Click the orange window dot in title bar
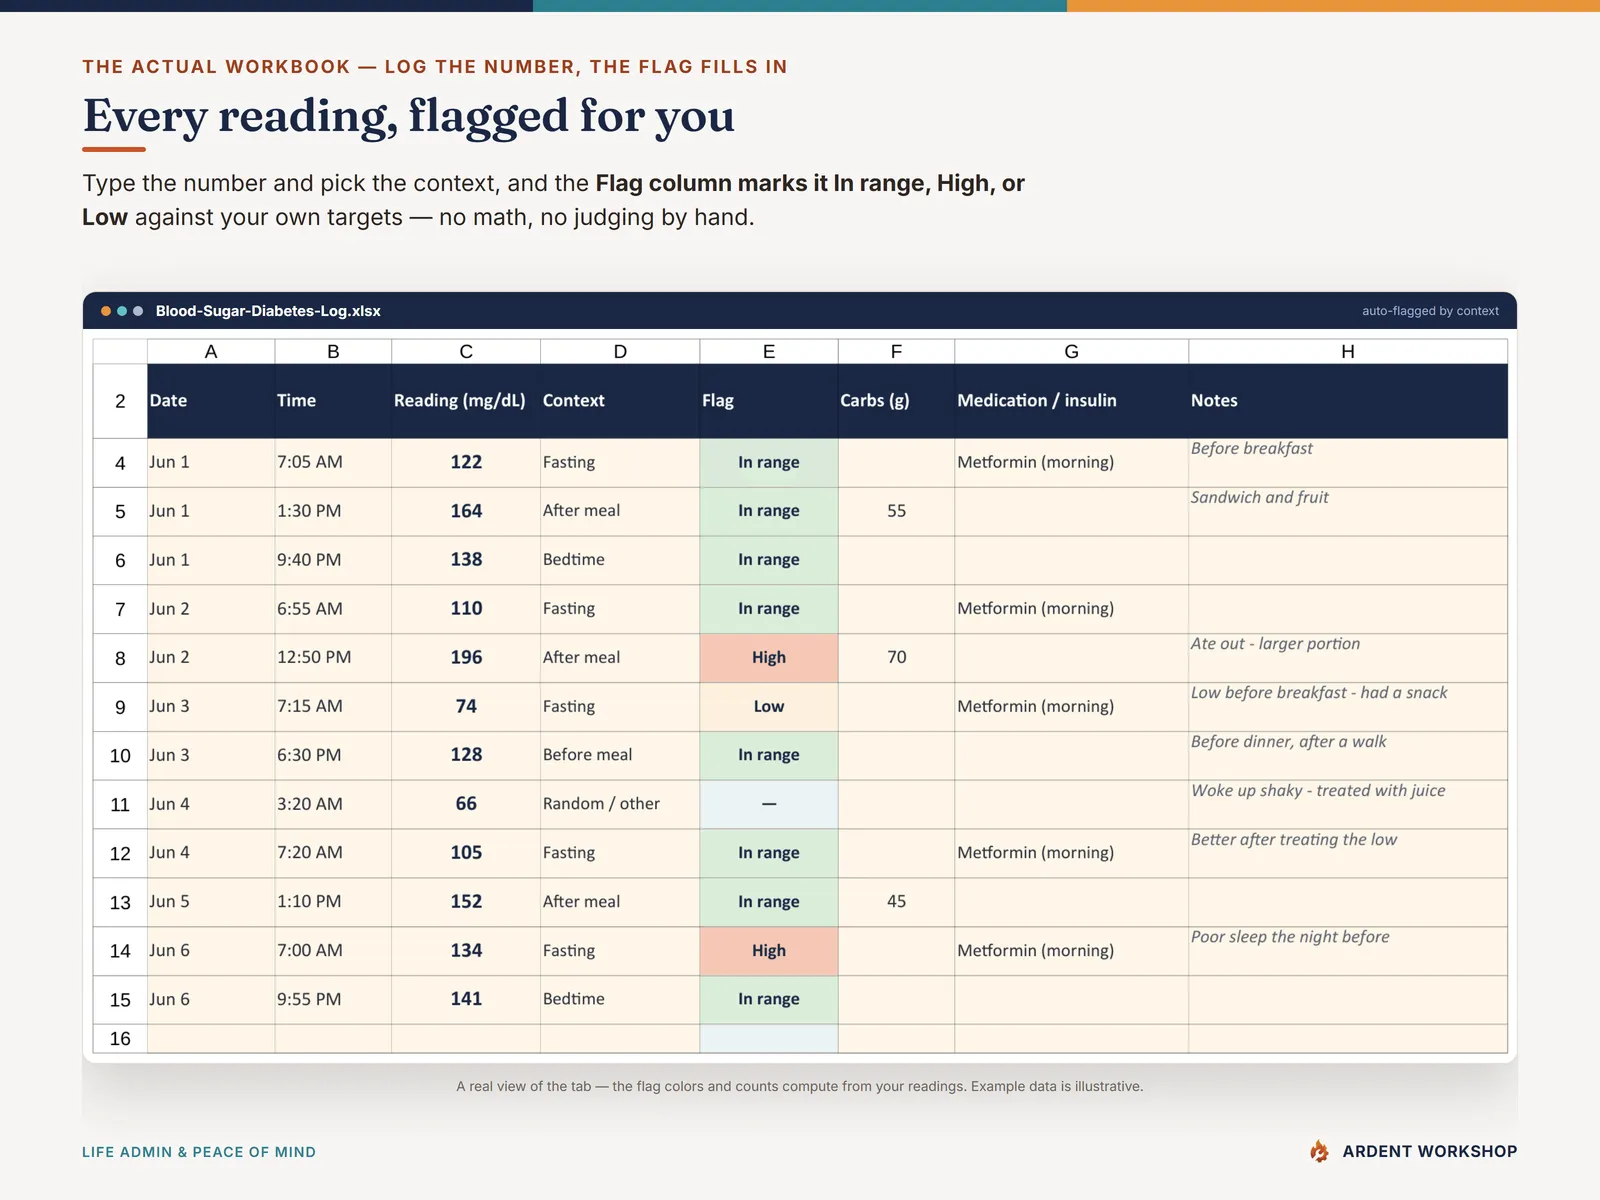 point(106,311)
